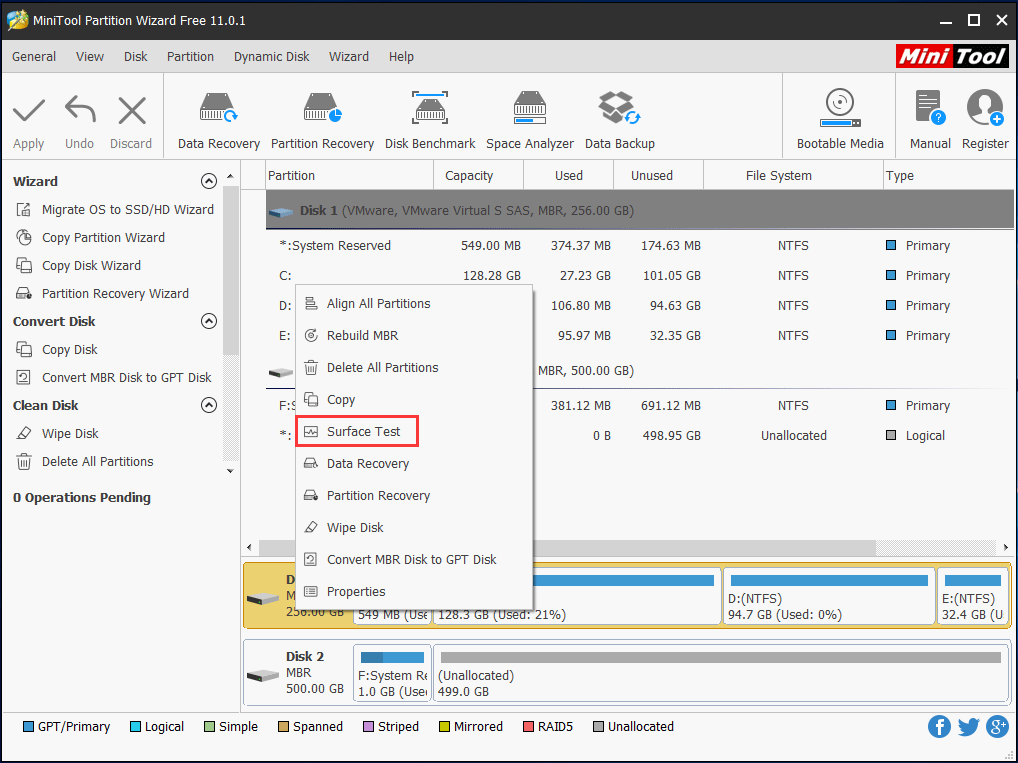This screenshot has width=1018, height=763.
Task: Click Convert MBR Disk to GPT Disk in context menu
Action: tap(414, 559)
